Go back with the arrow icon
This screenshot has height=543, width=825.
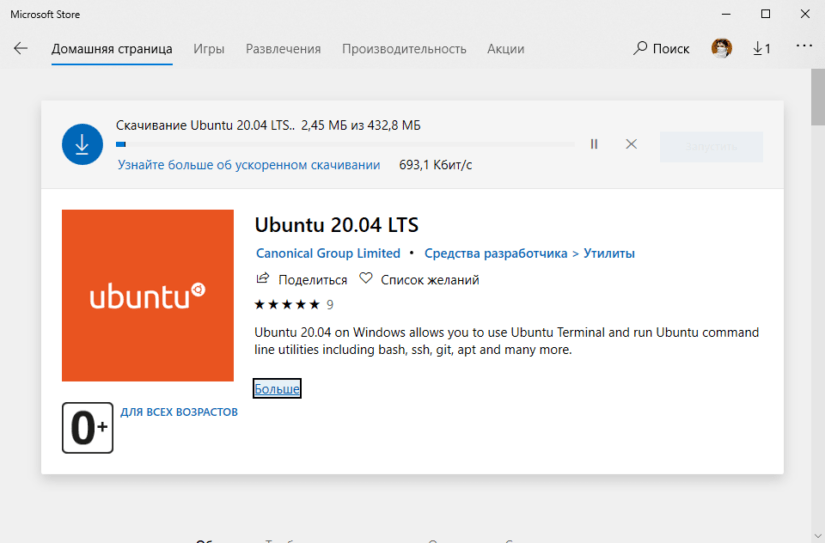(x=21, y=48)
